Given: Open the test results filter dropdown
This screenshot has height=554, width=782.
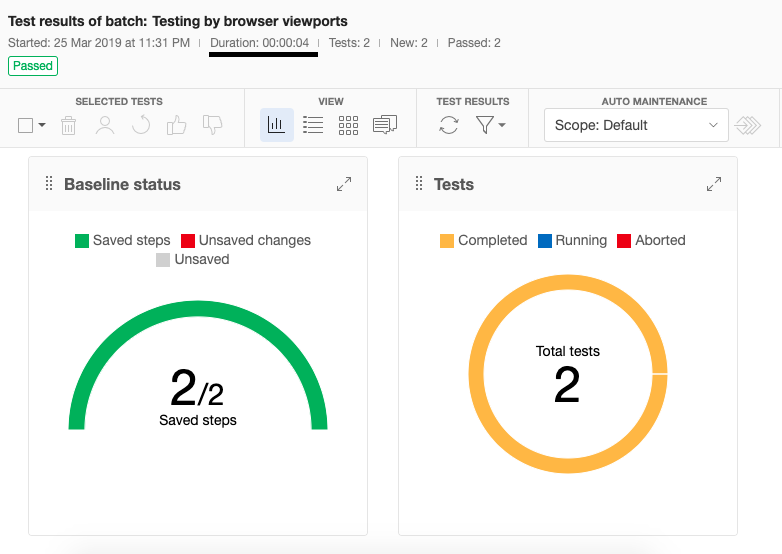Looking at the screenshot, I should (x=490, y=125).
